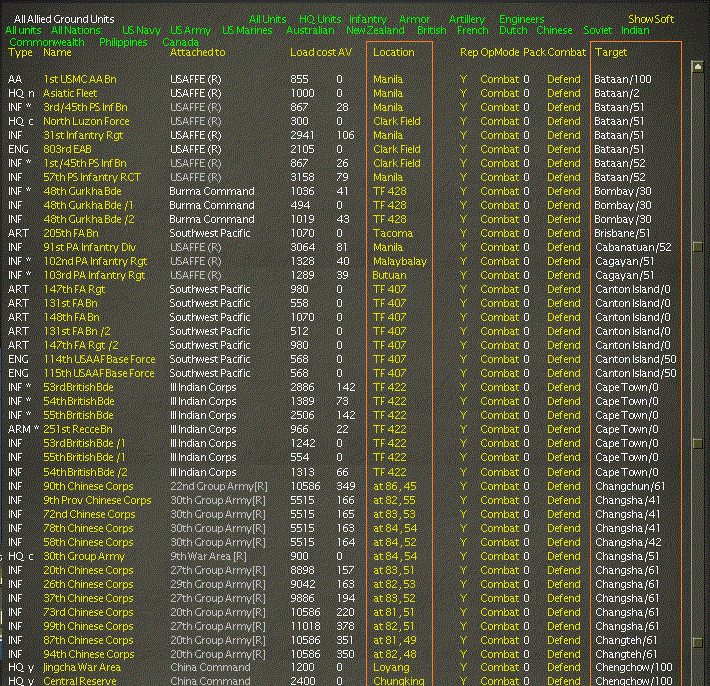Select 251st Recce Bn unit

pyautogui.click(x=77, y=429)
